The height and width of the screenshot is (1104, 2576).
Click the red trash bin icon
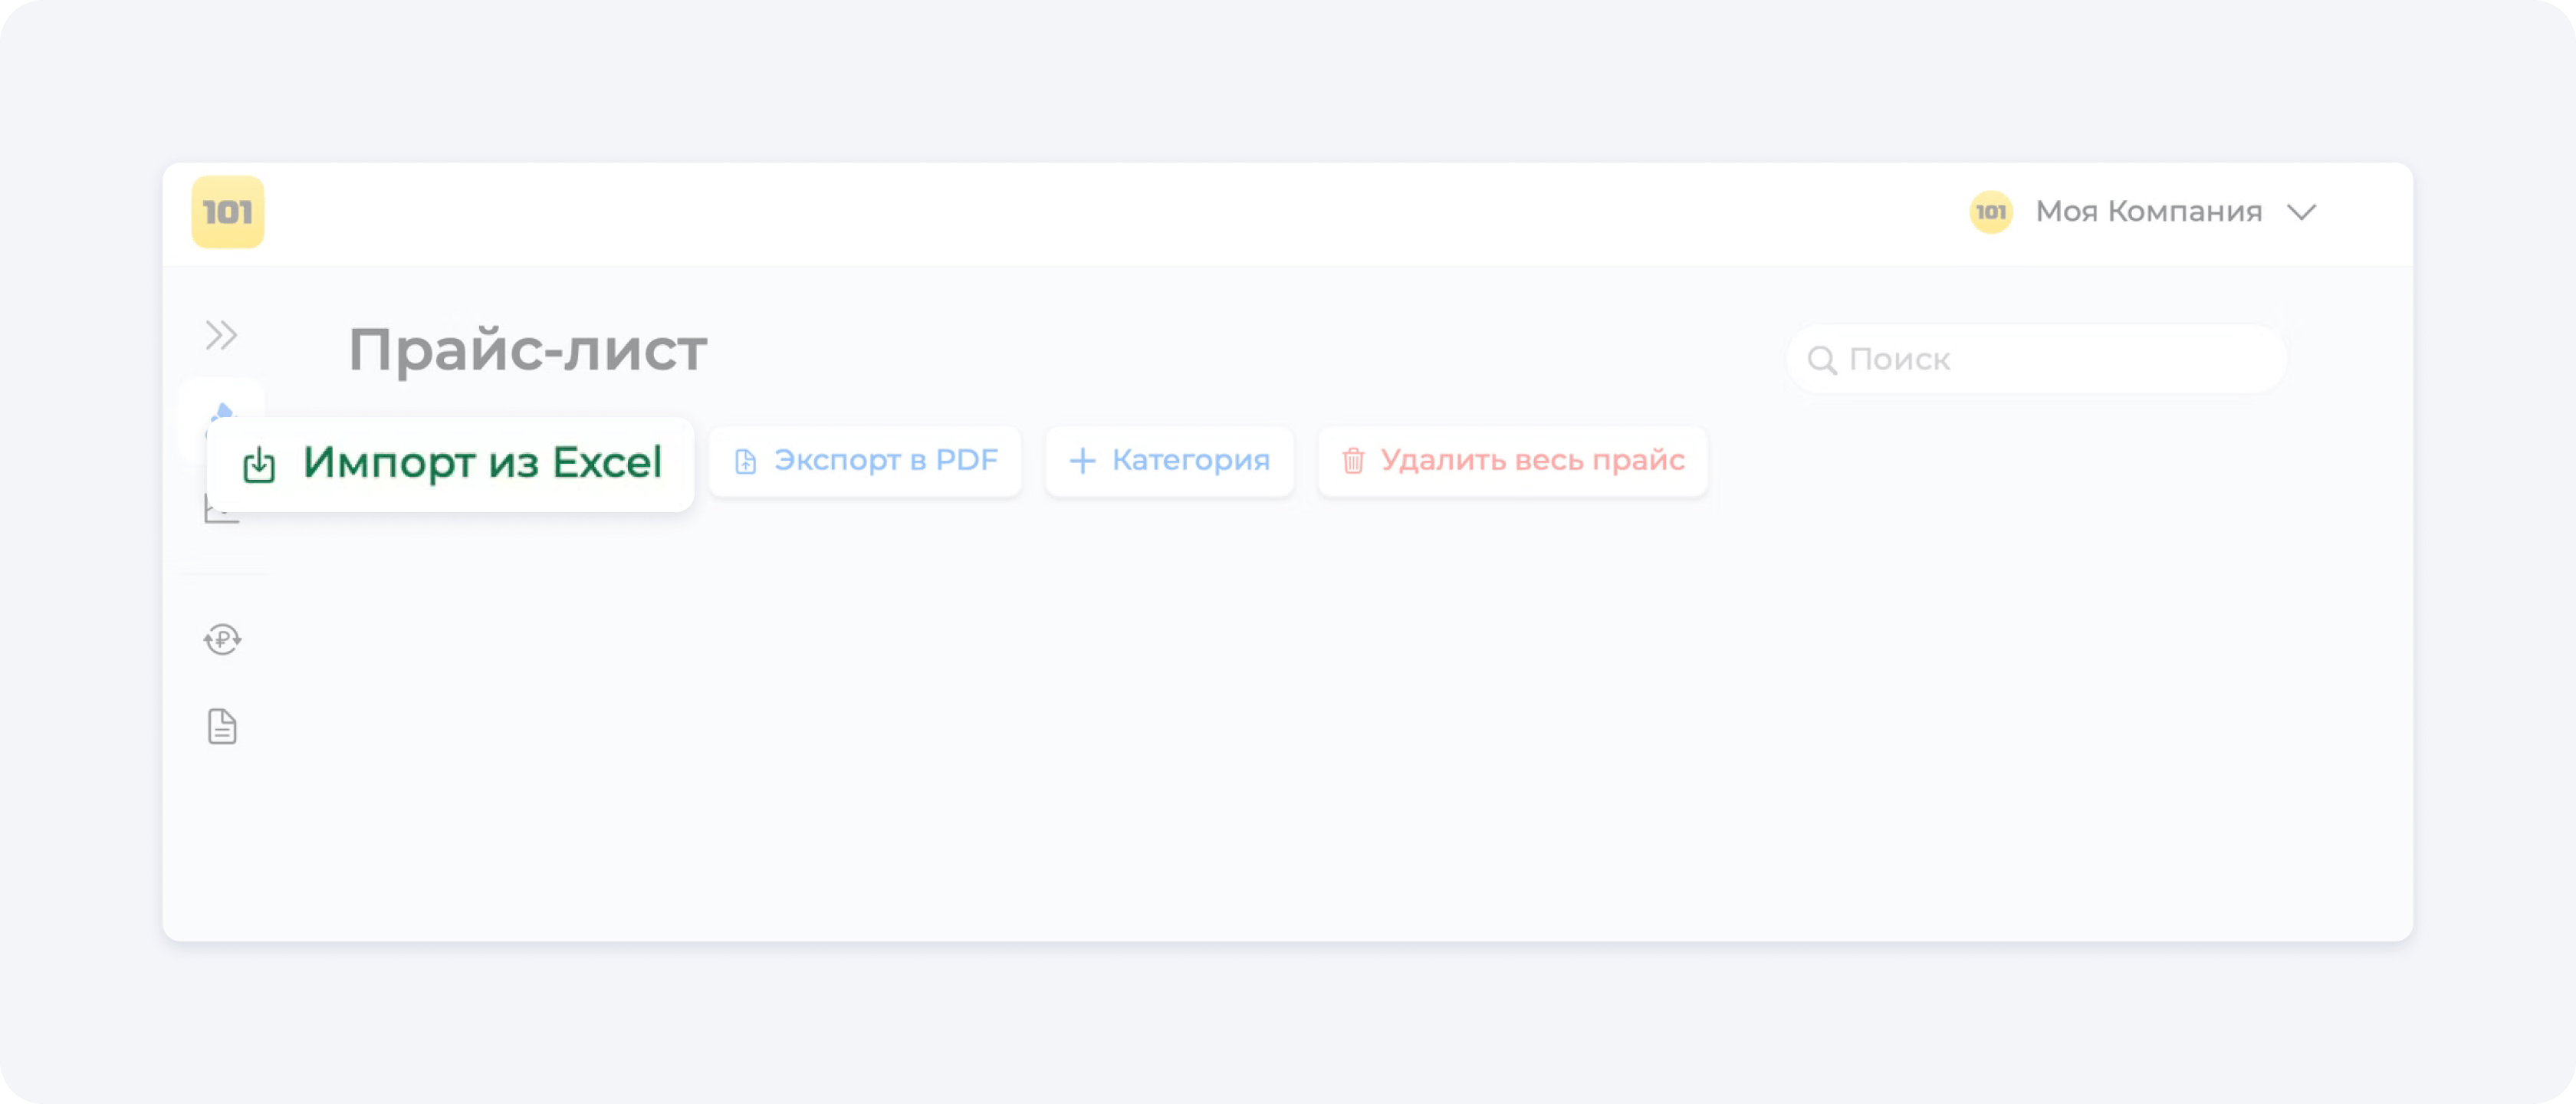[x=1353, y=461]
